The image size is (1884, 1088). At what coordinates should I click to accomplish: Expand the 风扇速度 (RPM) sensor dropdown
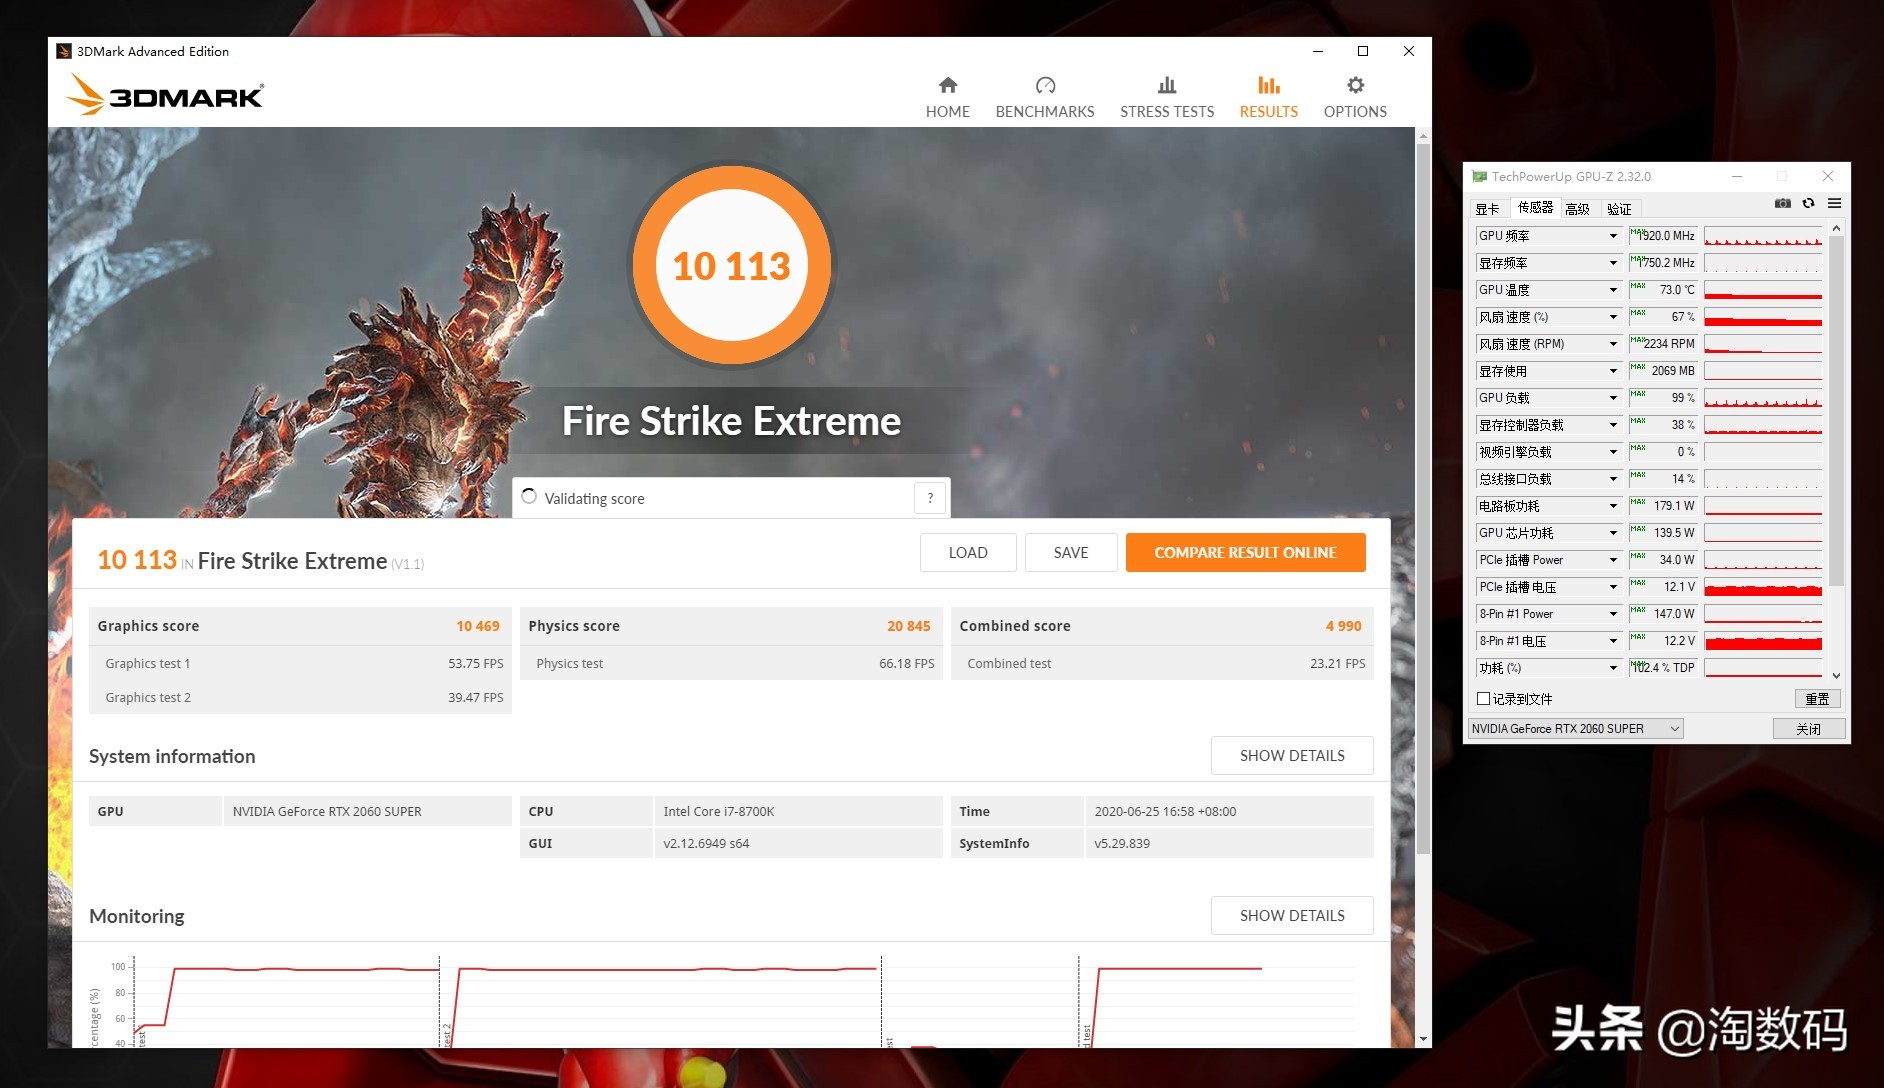pos(1613,344)
